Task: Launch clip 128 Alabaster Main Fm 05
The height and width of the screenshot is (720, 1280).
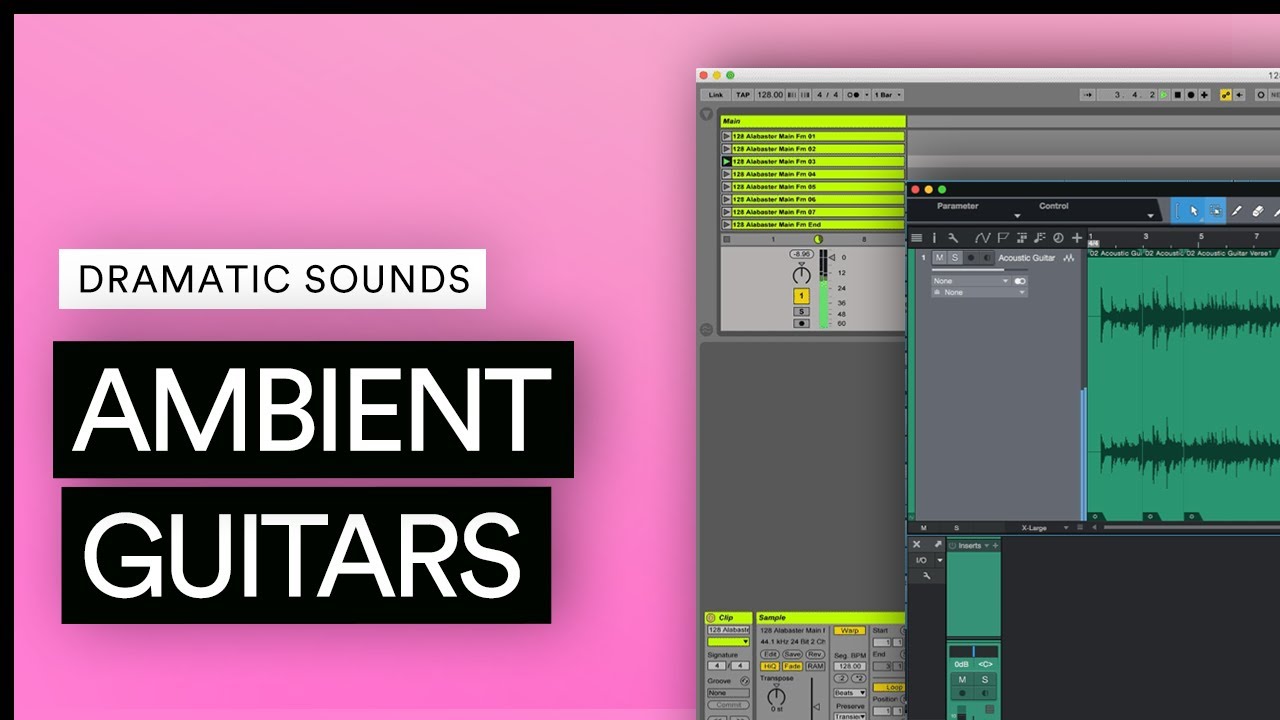Action: [726, 187]
